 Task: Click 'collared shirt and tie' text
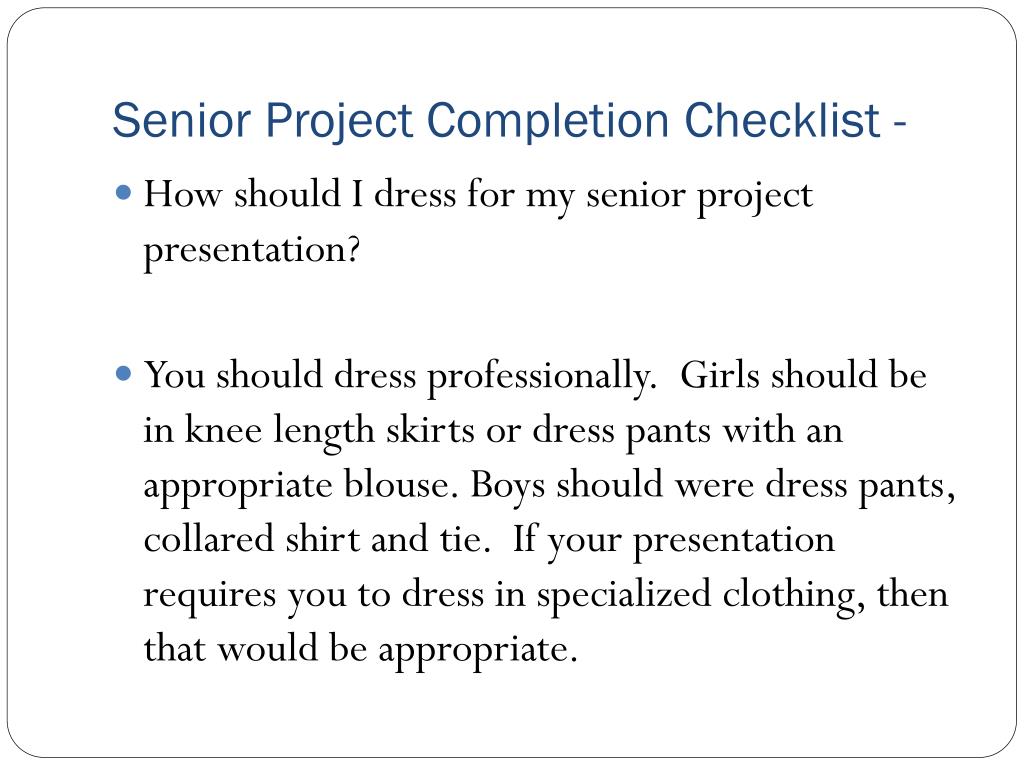click(x=316, y=539)
